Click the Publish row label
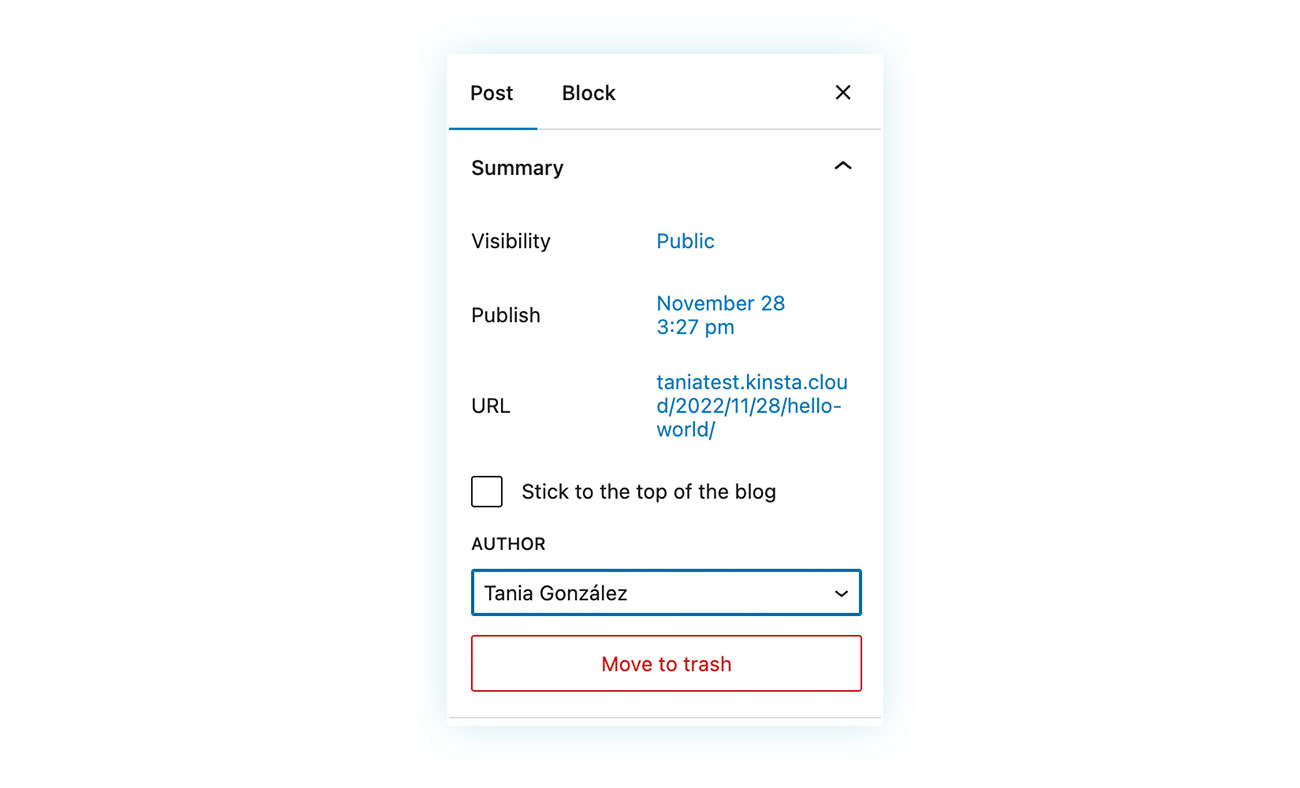This screenshot has height=788, width=1300. point(506,315)
